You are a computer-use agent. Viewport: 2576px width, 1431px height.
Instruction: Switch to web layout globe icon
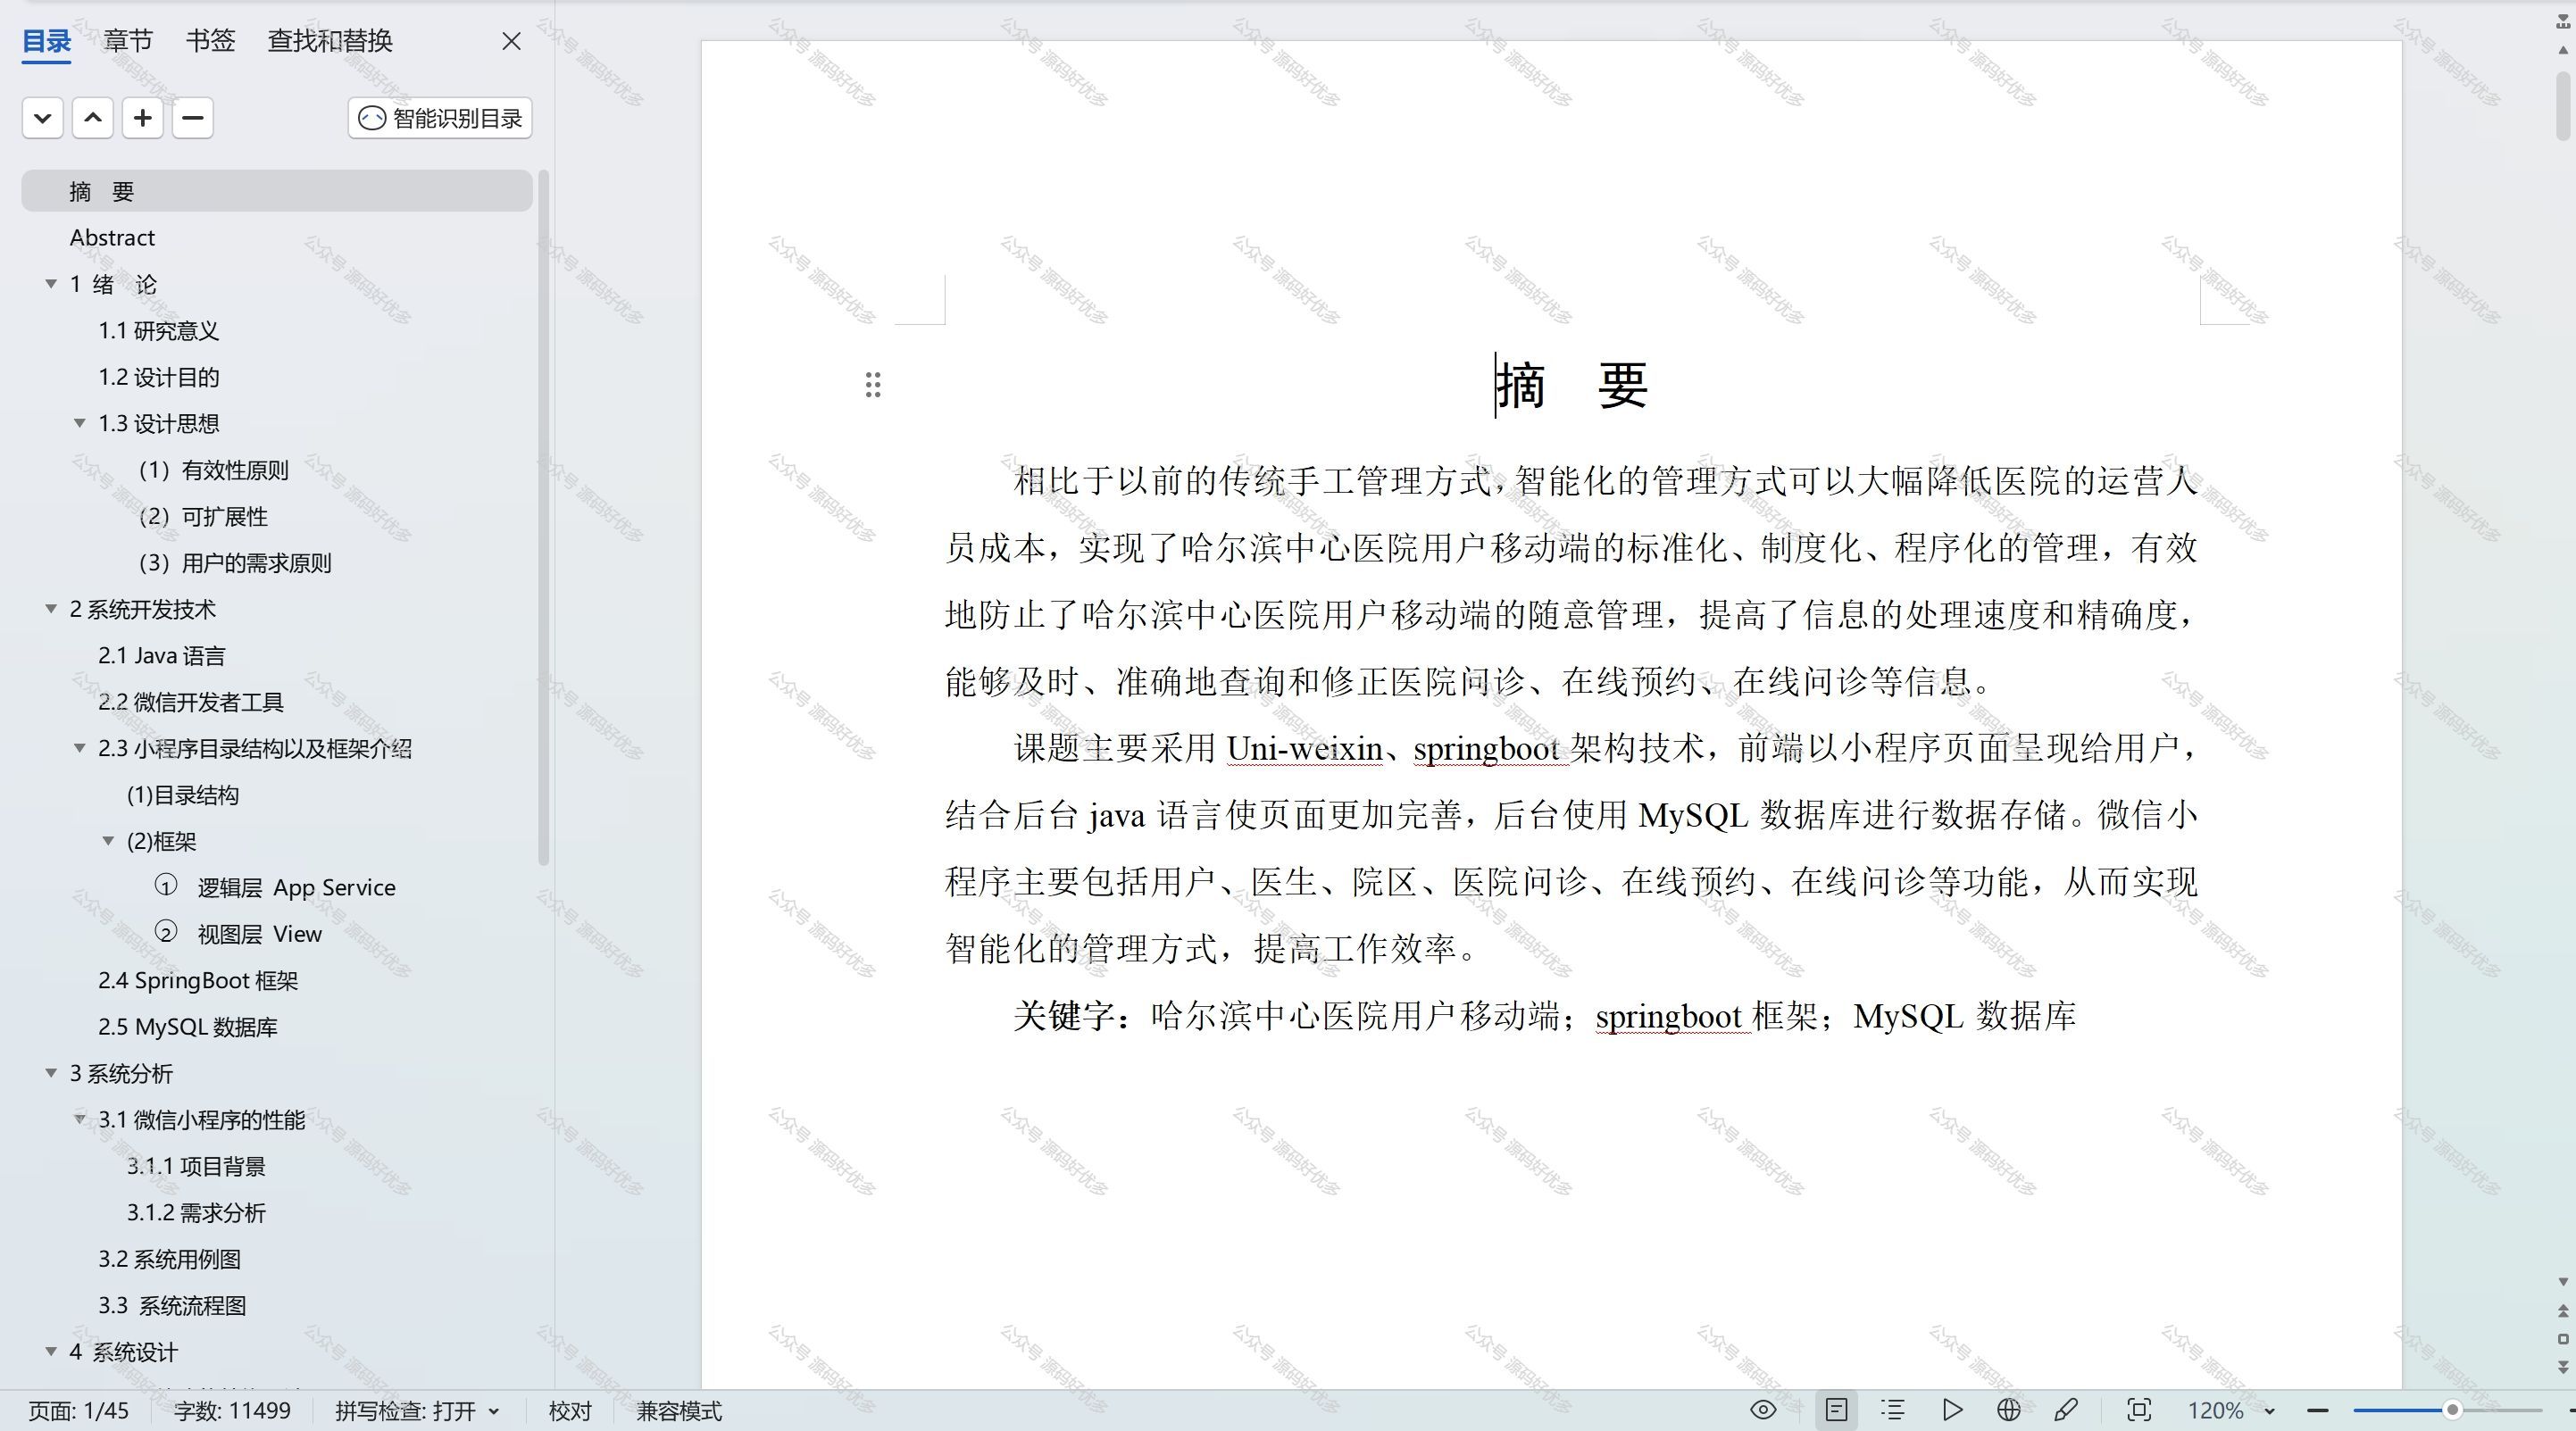coord(2008,1410)
